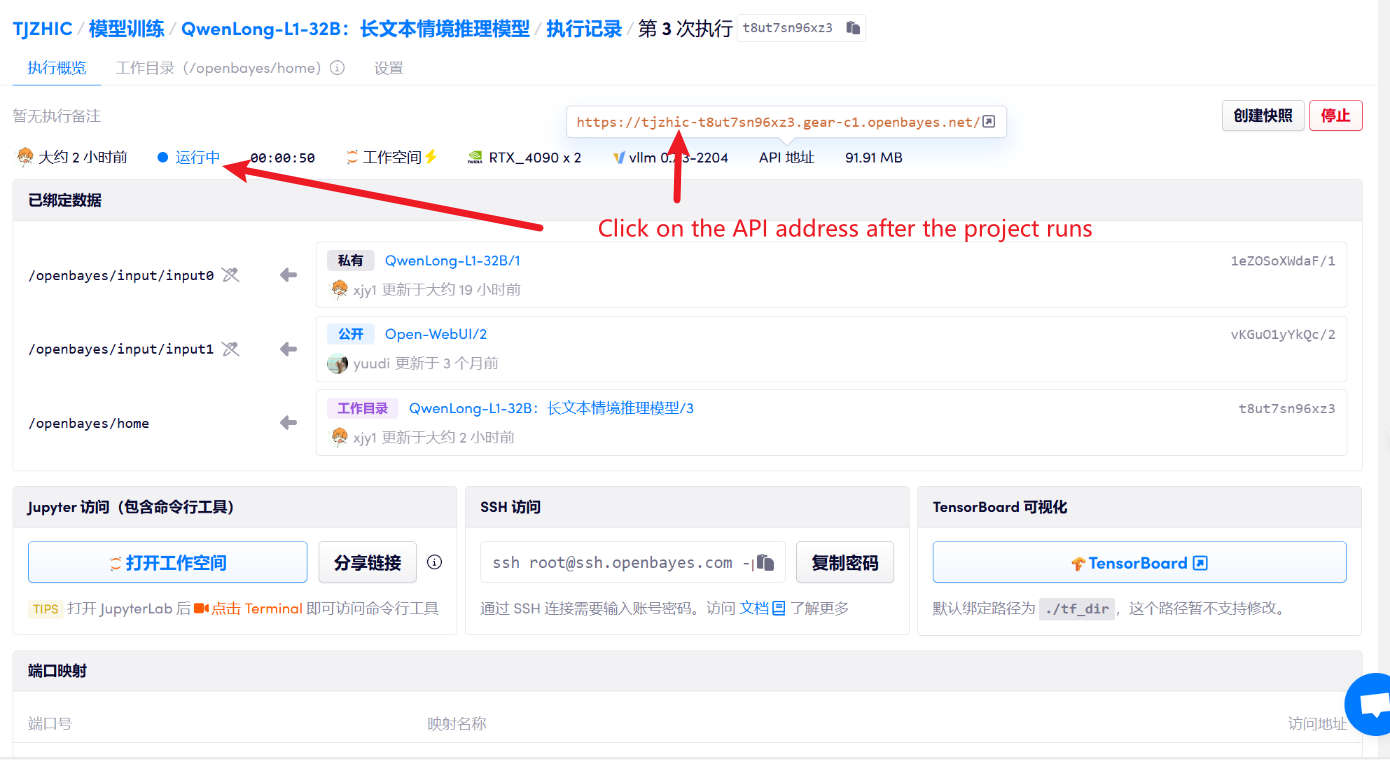Copy the execution ID t8ut7sn96xz3

(x=852, y=28)
